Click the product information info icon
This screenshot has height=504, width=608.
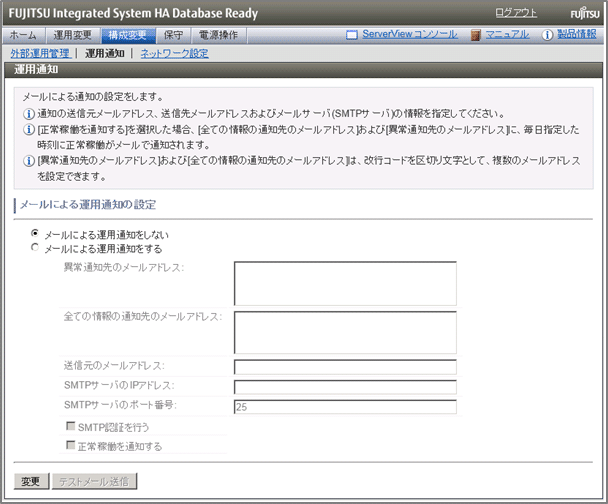tap(547, 35)
